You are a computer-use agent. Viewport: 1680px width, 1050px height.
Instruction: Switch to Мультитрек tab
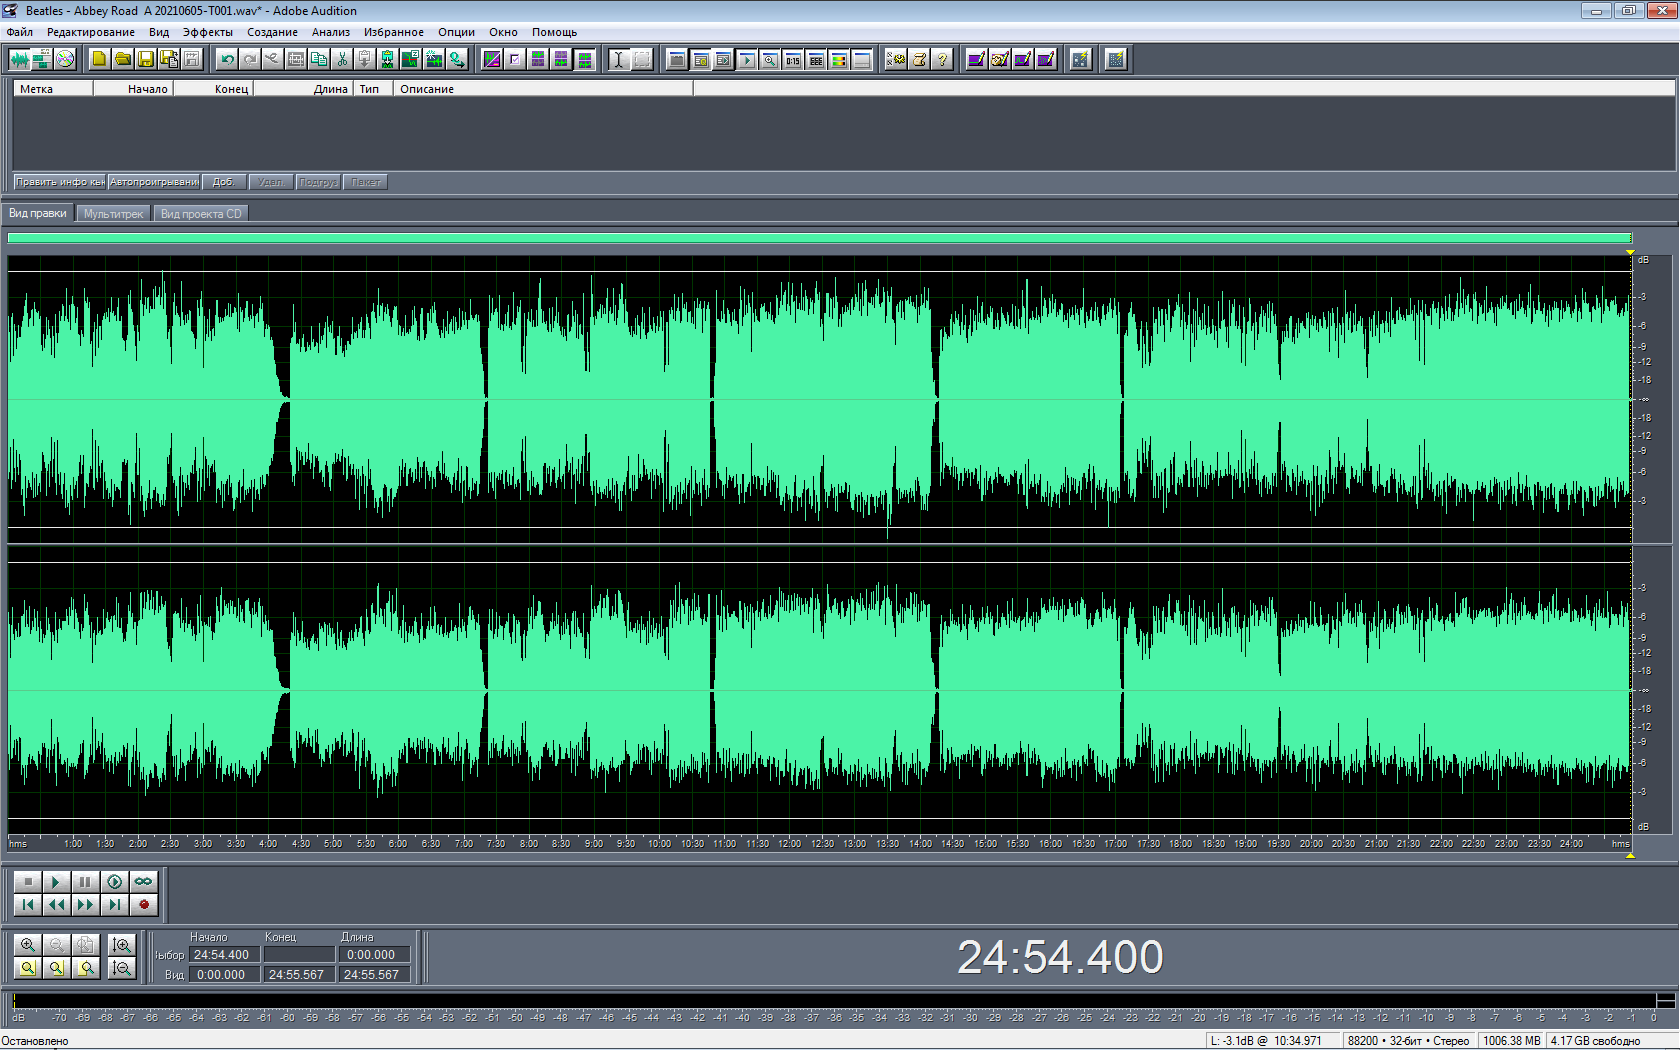tap(114, 214)
